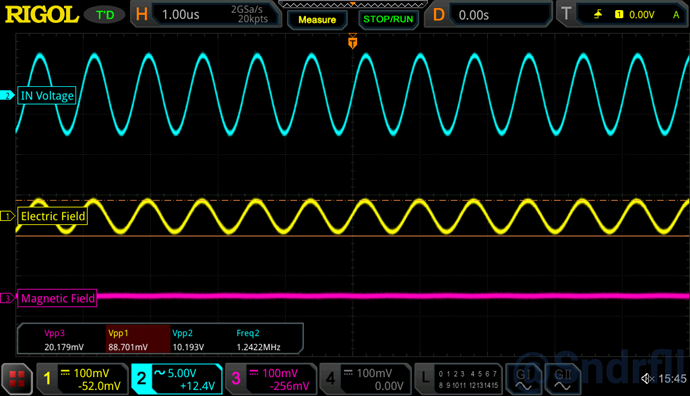This screenshot has width=690, height=396.
Task: Open the GI signal generator icon
Action: tap(523, 379)
